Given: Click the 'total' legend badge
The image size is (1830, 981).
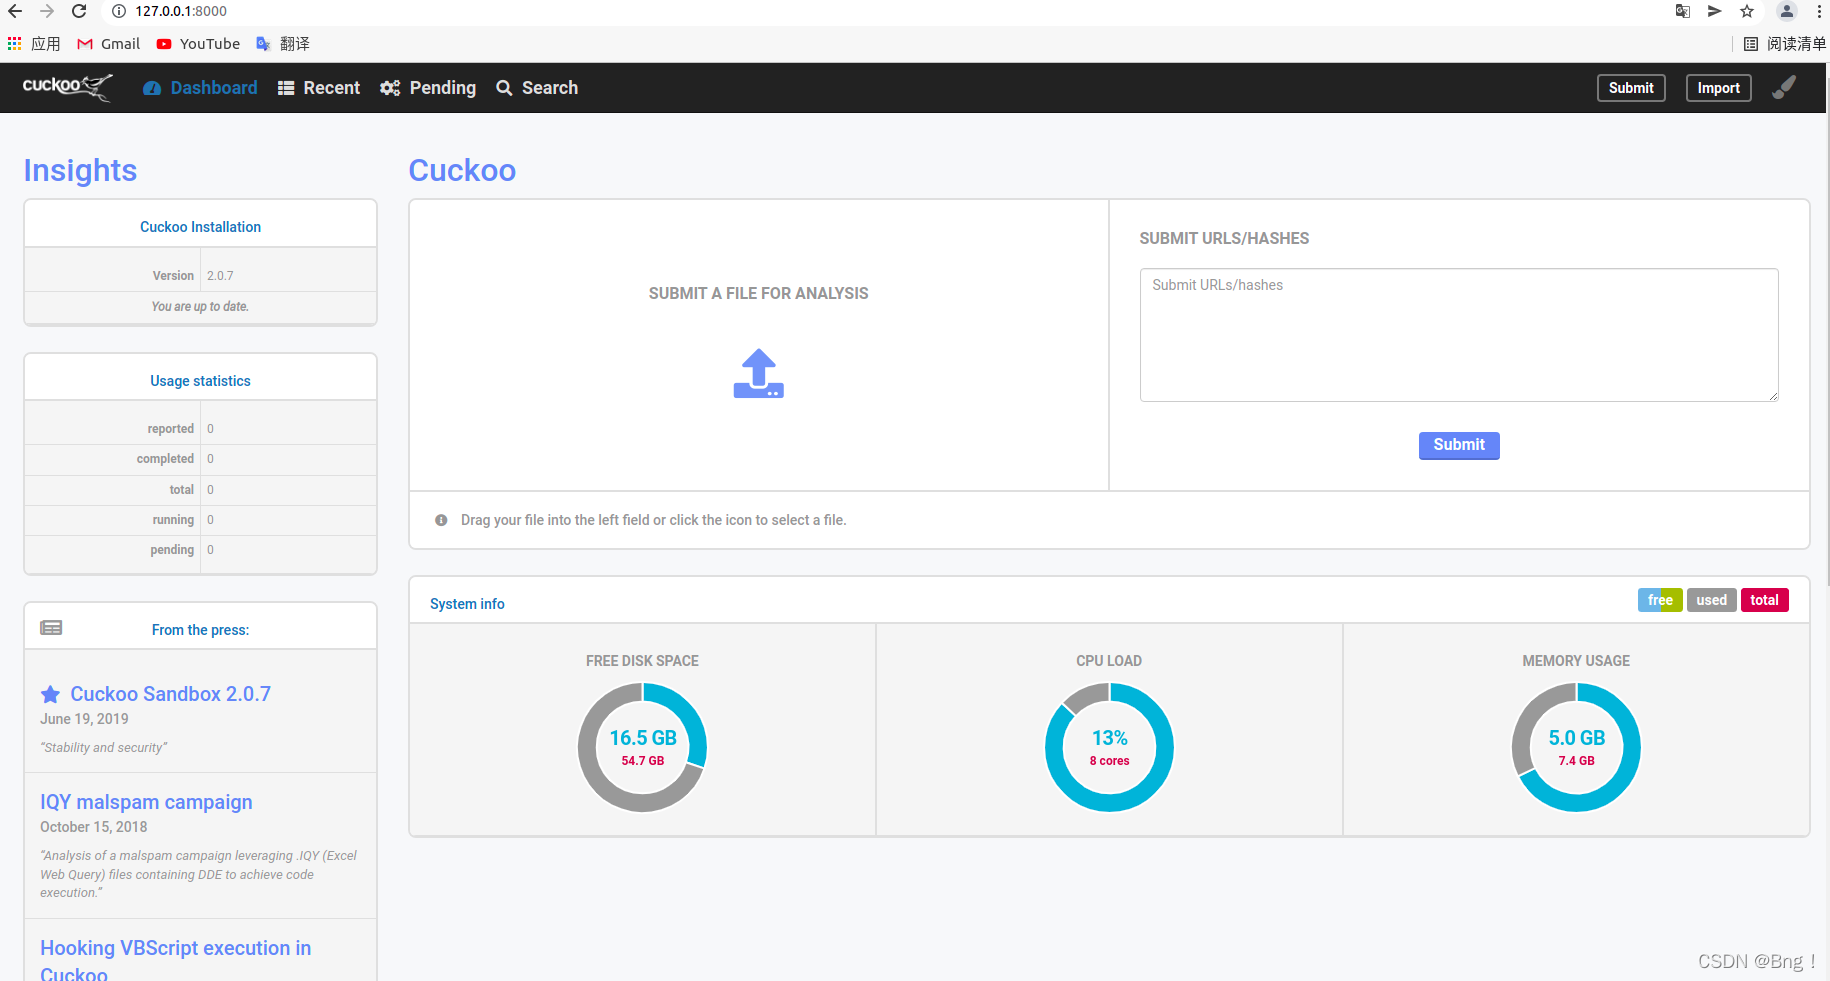Looking at the screenshot, I should (x=1764, y=600).
